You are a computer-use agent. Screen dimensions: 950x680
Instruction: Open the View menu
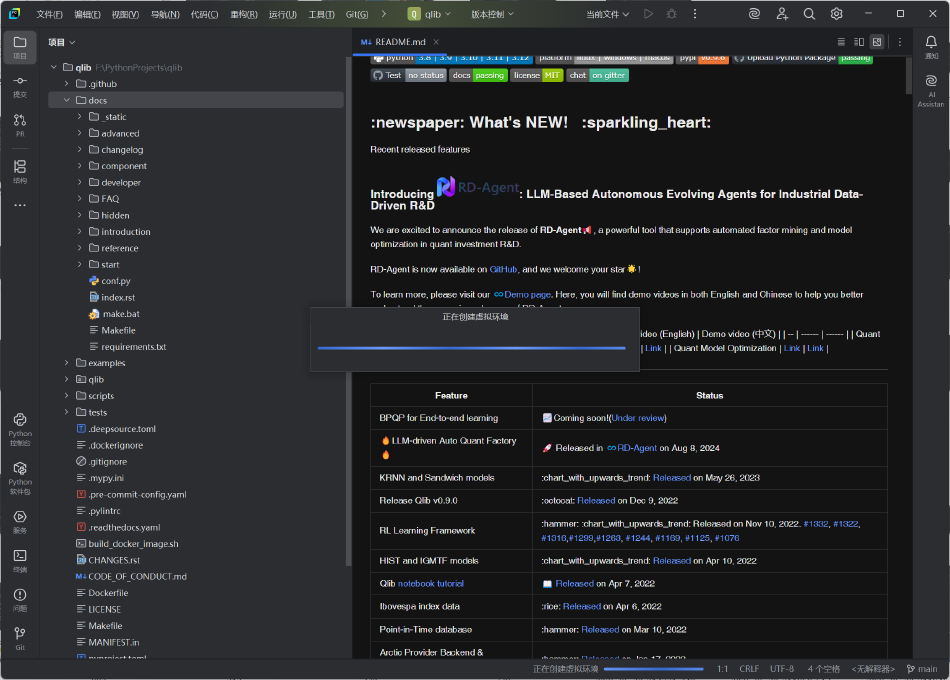click(x=125, y=14)
